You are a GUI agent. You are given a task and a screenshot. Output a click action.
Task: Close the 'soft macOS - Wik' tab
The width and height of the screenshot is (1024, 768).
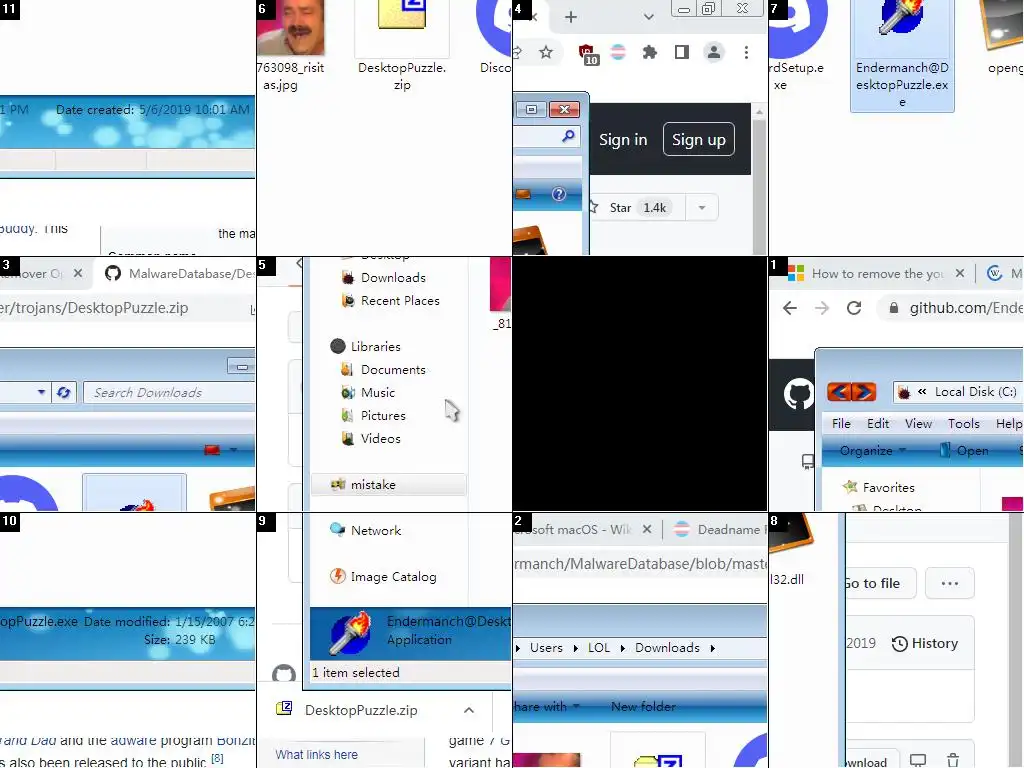647,530
